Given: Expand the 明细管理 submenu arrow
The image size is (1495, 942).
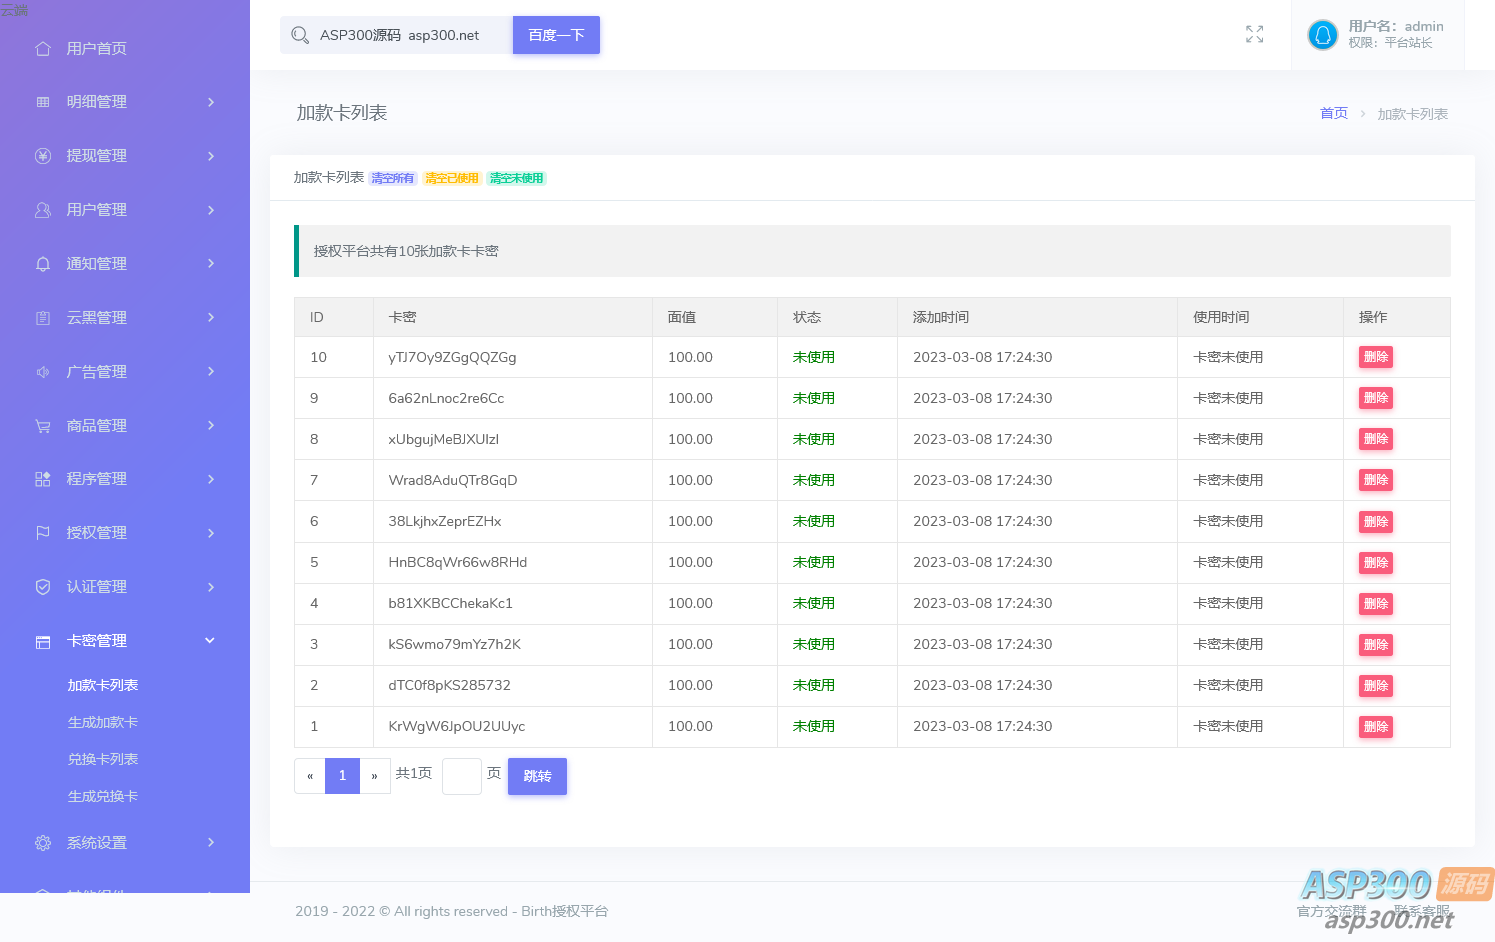Looking at the screenshot, I should click(x=211, y=102).
